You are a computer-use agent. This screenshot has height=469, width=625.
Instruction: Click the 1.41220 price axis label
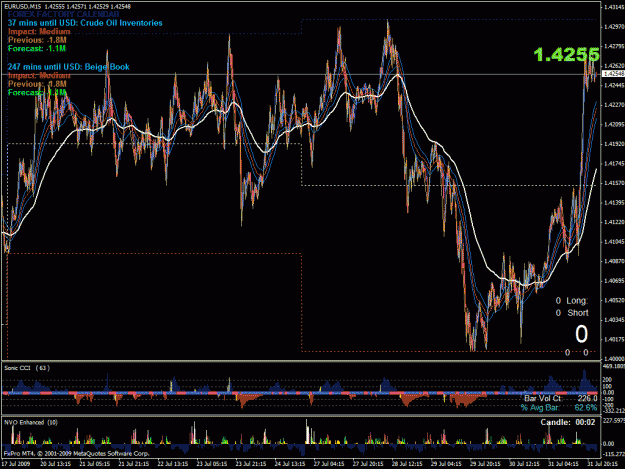pyautogui.click(x=614, y=222)
